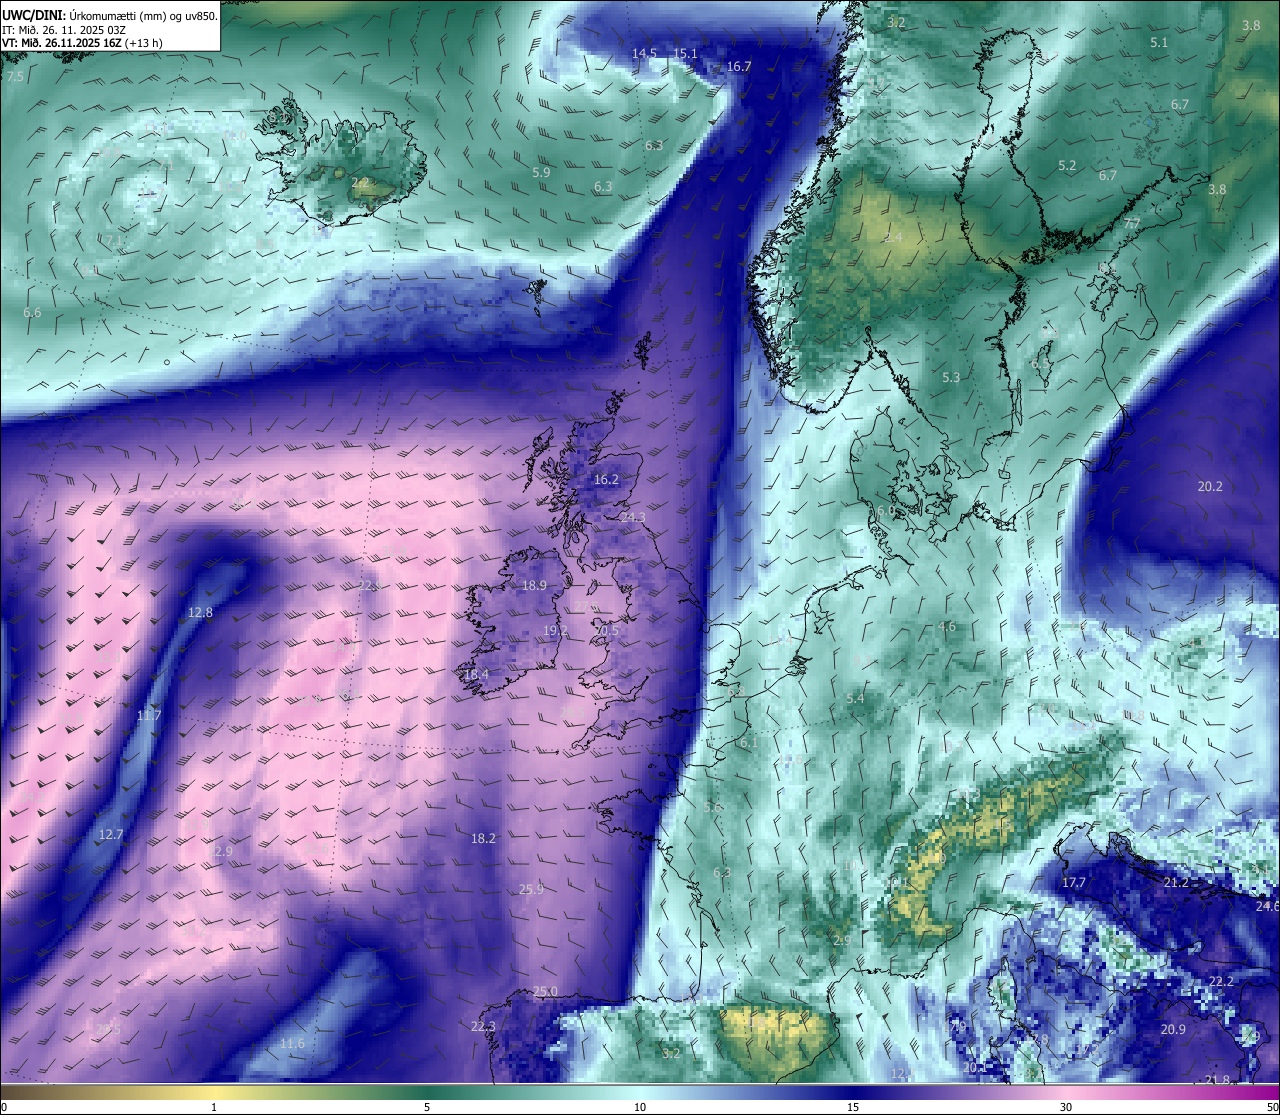The image size is (1280, 1115).
Task: Click the 20.5 value over Wales
Action: coord(608,630)
